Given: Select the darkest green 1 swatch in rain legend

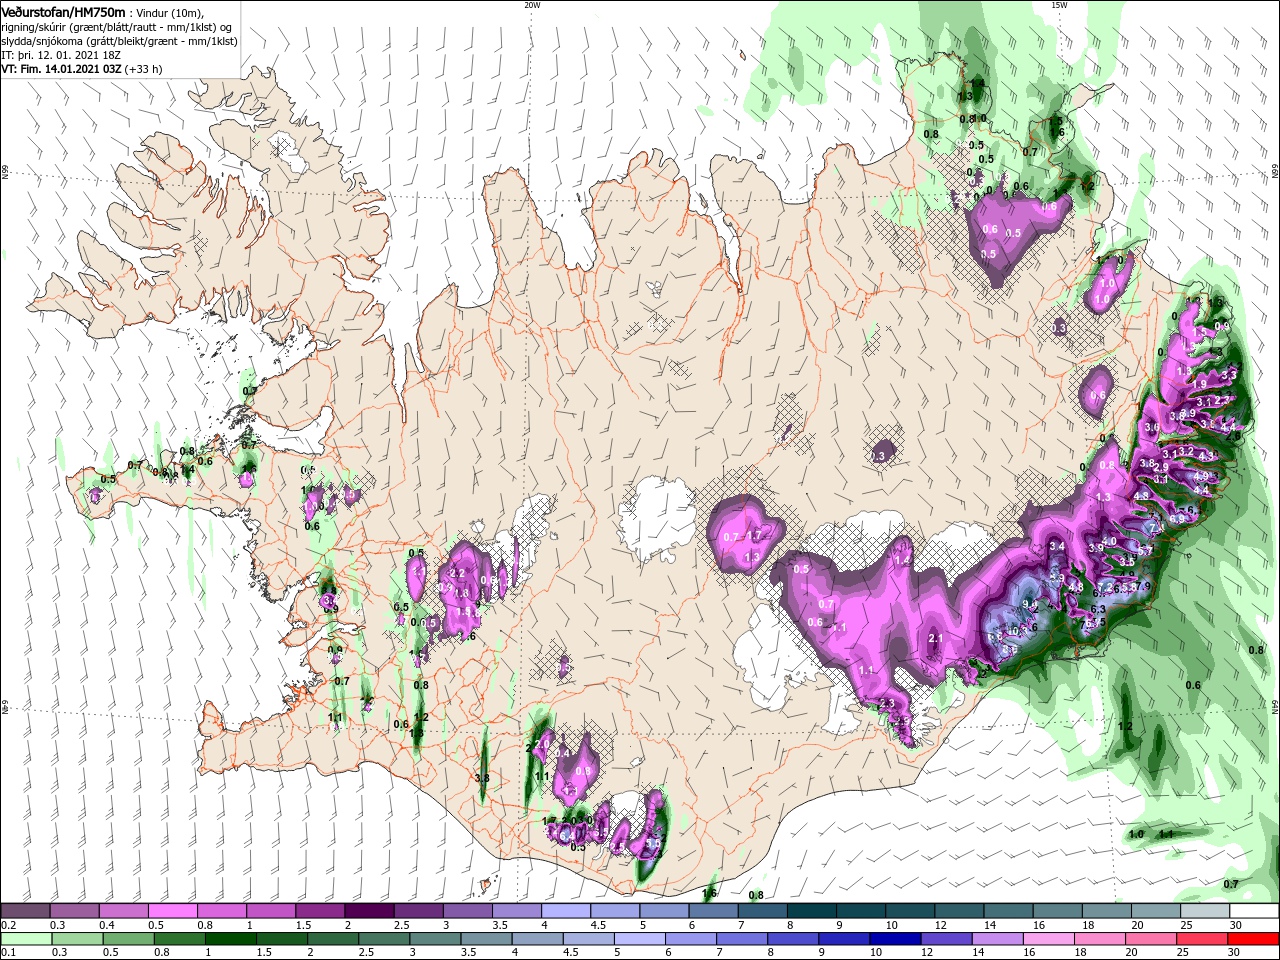Looking at the screenshot, I should click(x=232, y=938).
